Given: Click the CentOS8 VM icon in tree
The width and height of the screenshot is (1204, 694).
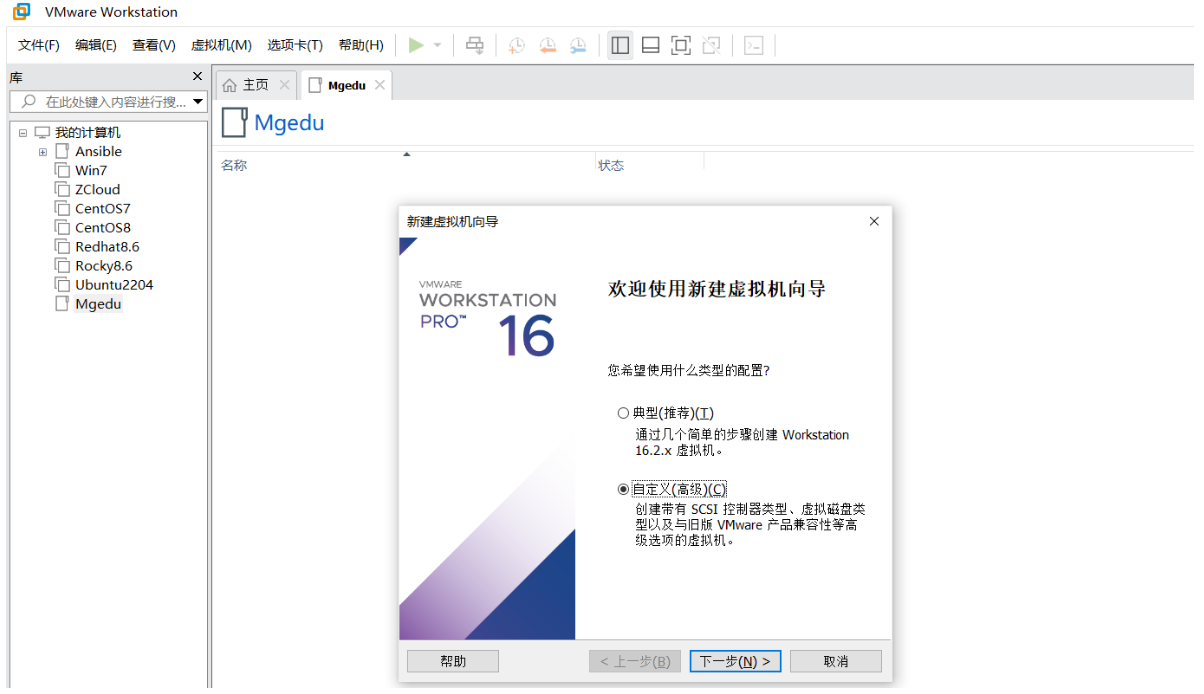Looking at the screenshot, I should 62,227.
